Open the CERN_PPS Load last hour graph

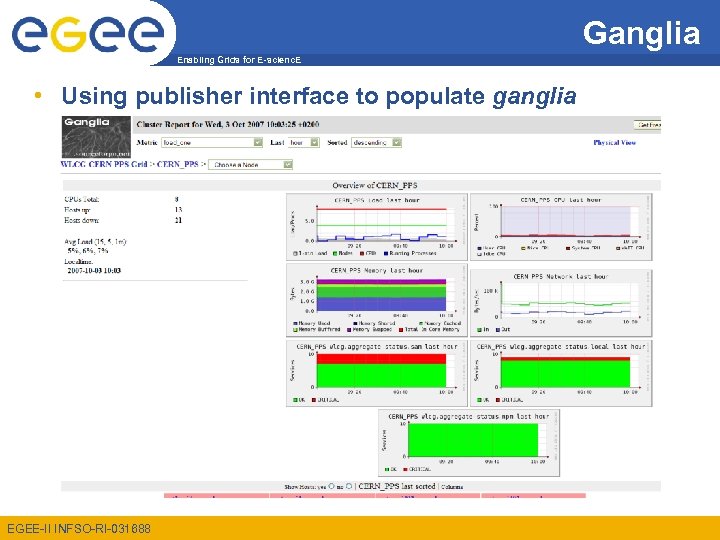click(377, 227)
